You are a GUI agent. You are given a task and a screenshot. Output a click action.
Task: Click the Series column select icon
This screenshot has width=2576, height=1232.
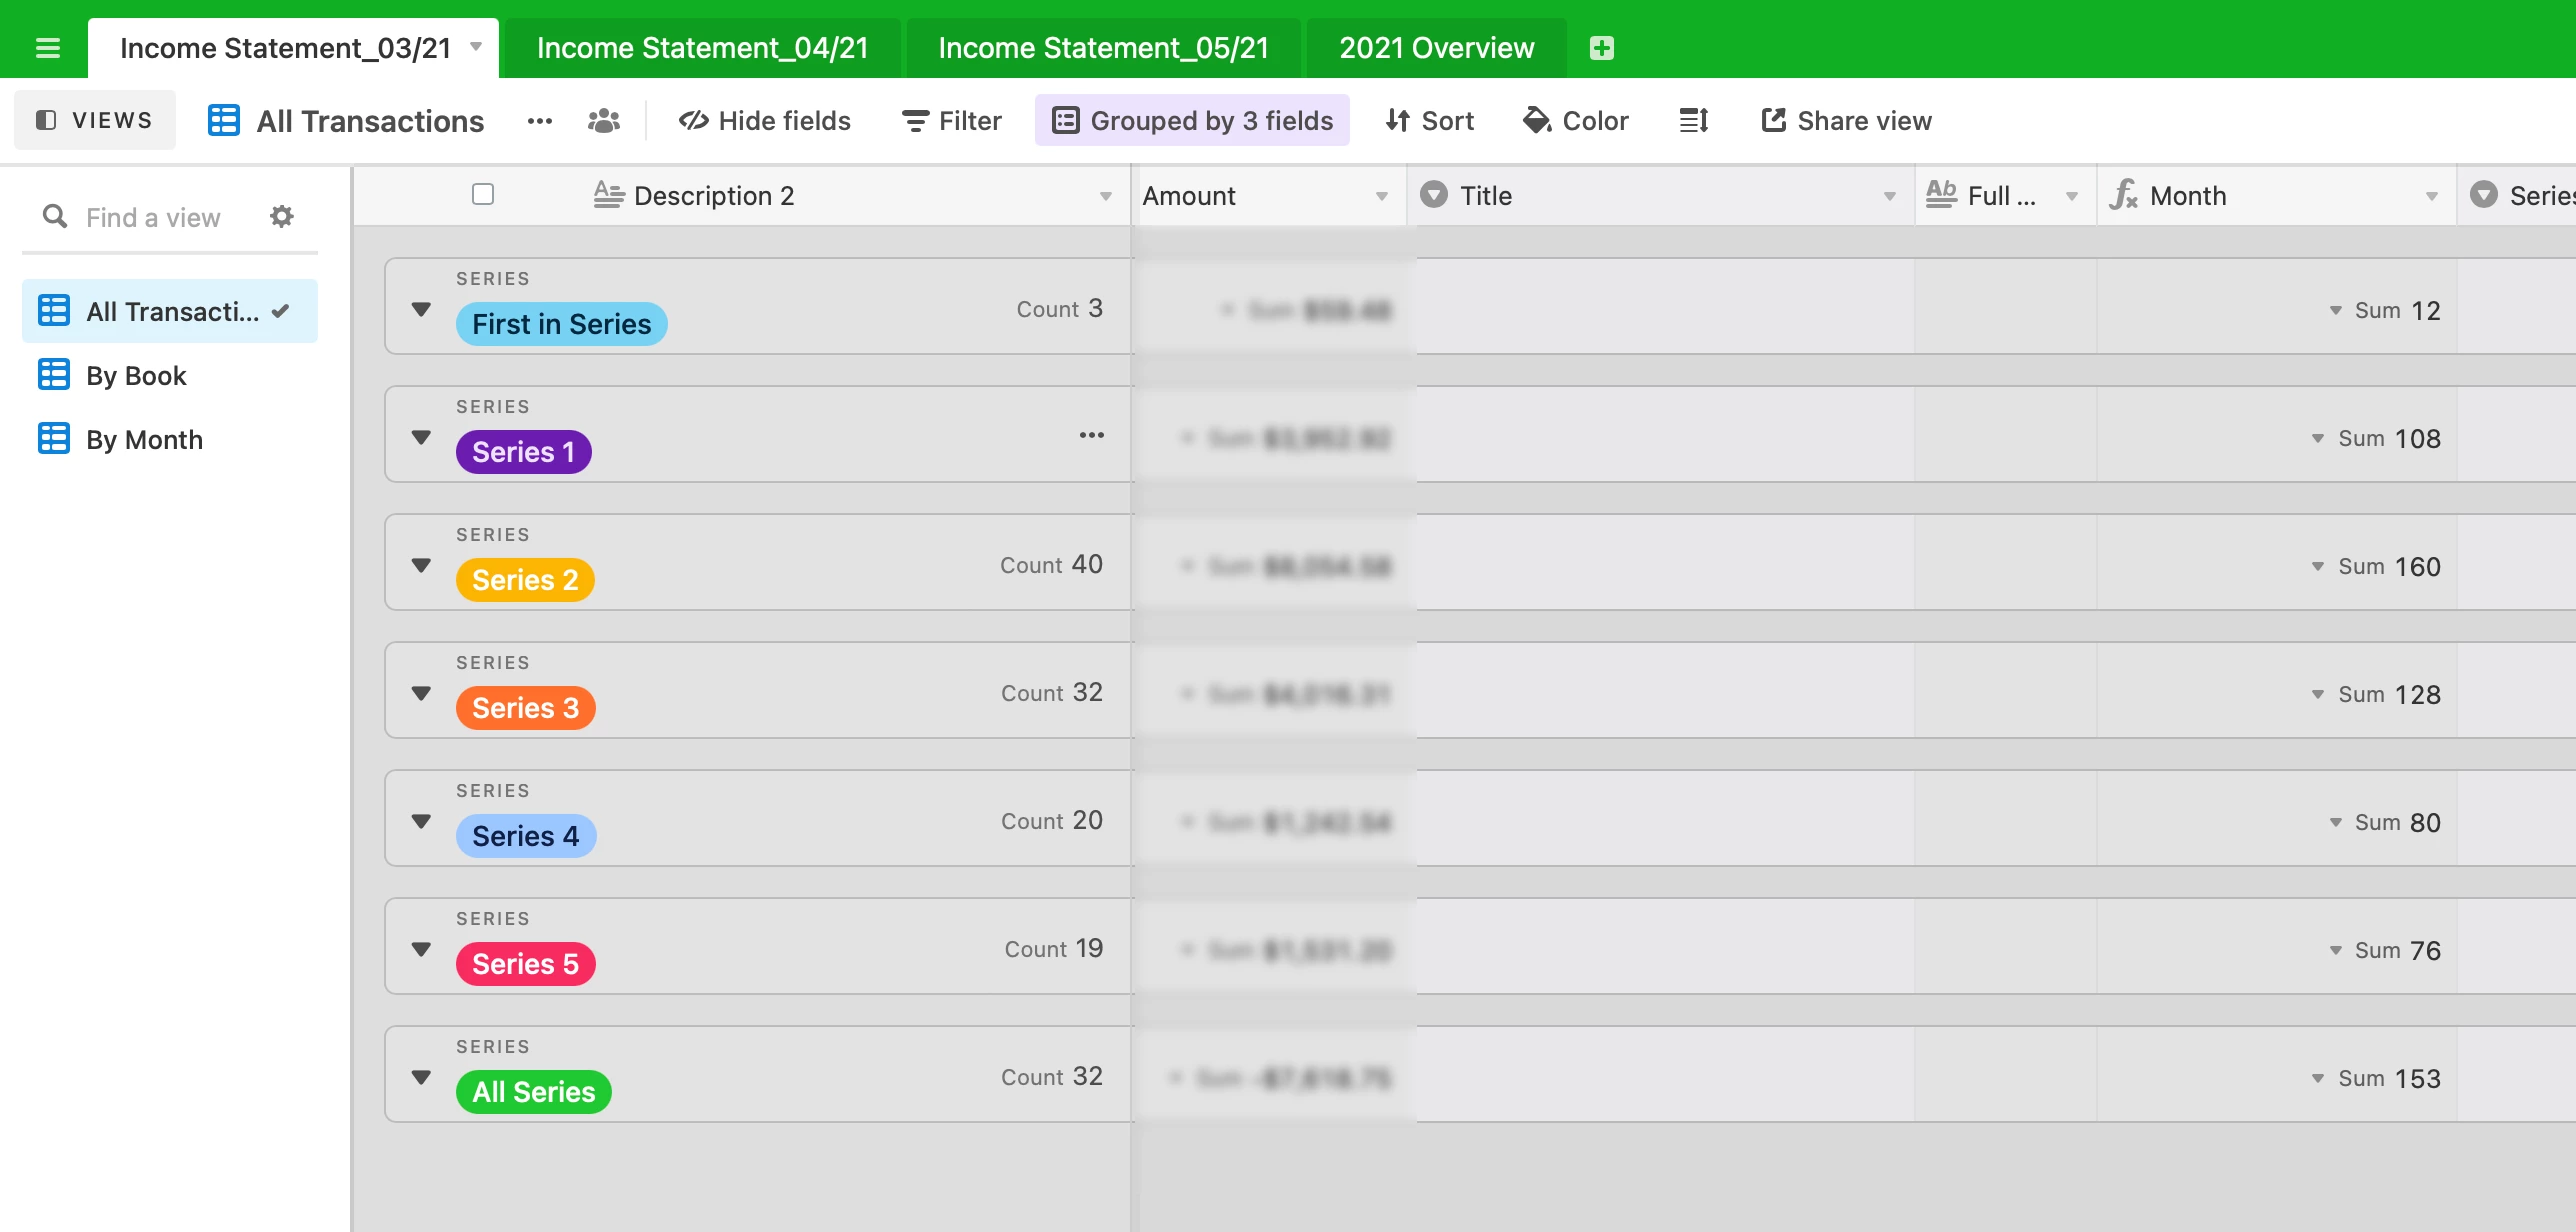click(x=2484, y=194)
